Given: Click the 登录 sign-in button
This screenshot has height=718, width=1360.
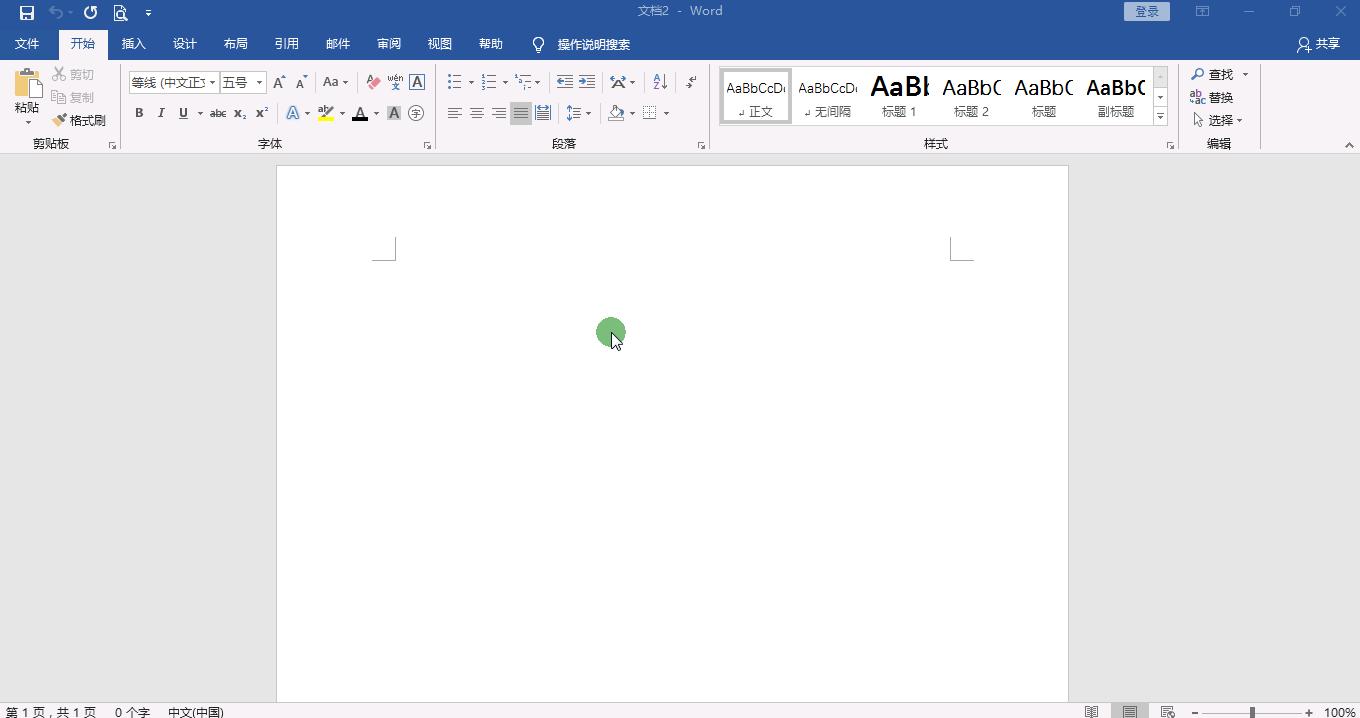Looking at the screenshot, I should [x=1146, y=12].
